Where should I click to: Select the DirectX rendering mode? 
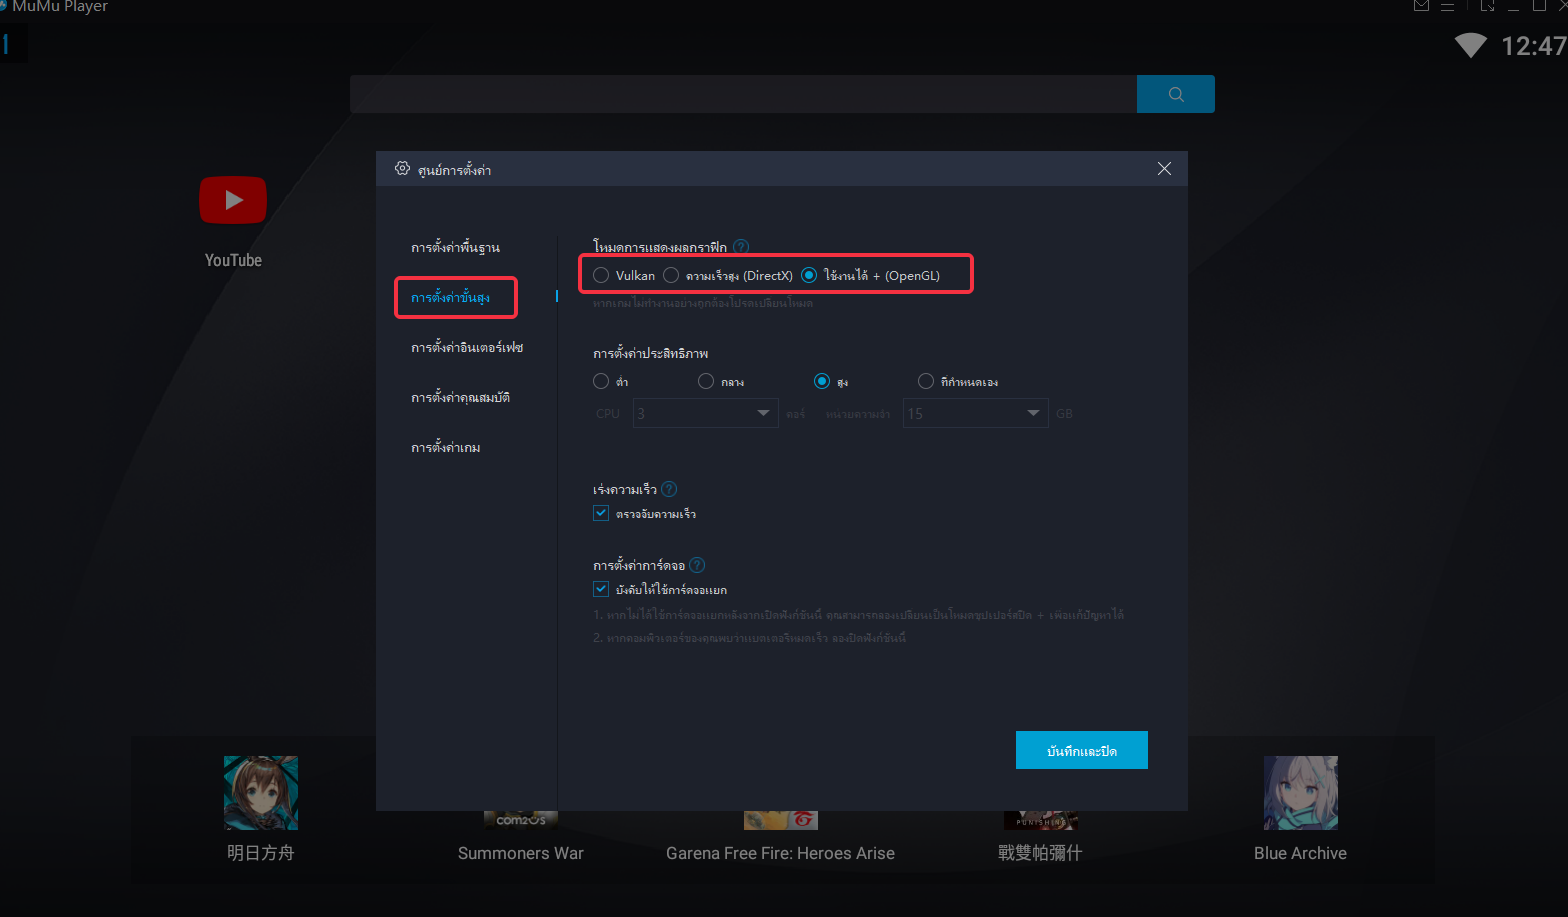tap(671, 275)
